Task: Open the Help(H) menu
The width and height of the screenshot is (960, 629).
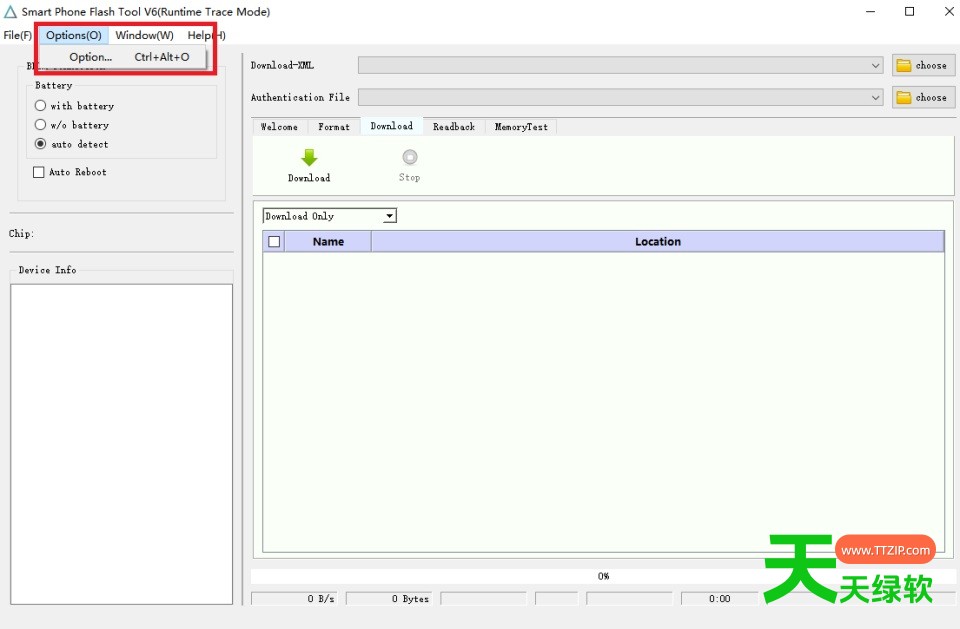Action: (x=206, y=35)
